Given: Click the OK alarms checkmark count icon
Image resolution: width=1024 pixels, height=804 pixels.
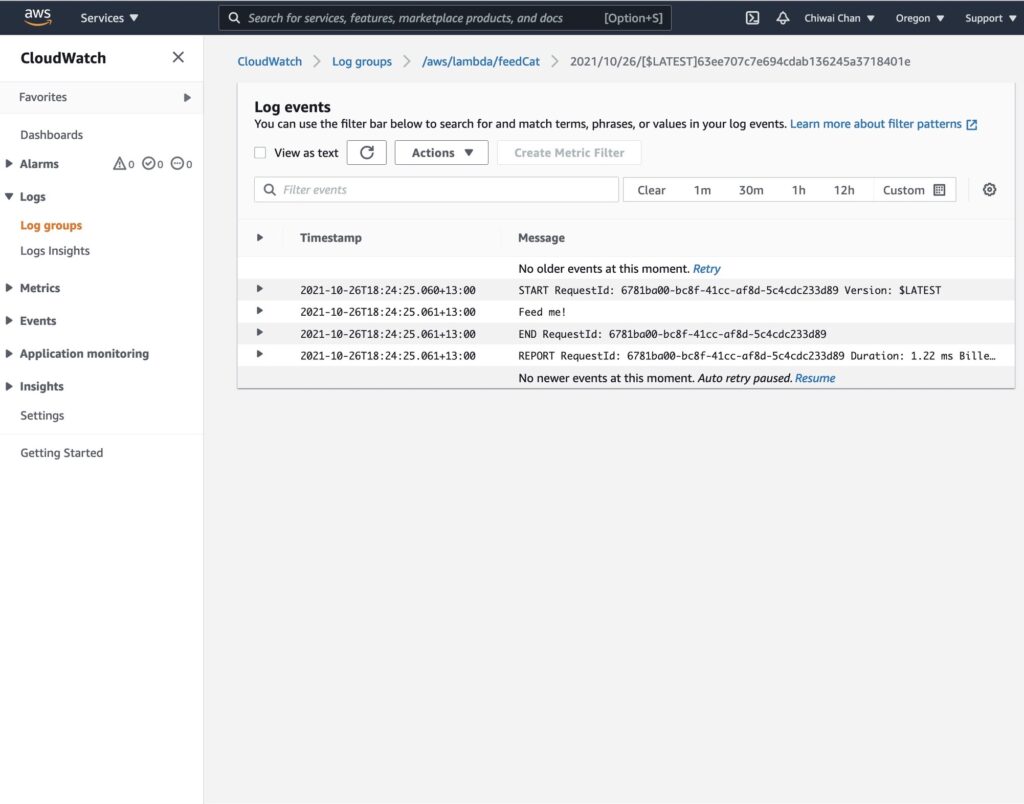Looking at the screenshot, I should pos(149,163).
